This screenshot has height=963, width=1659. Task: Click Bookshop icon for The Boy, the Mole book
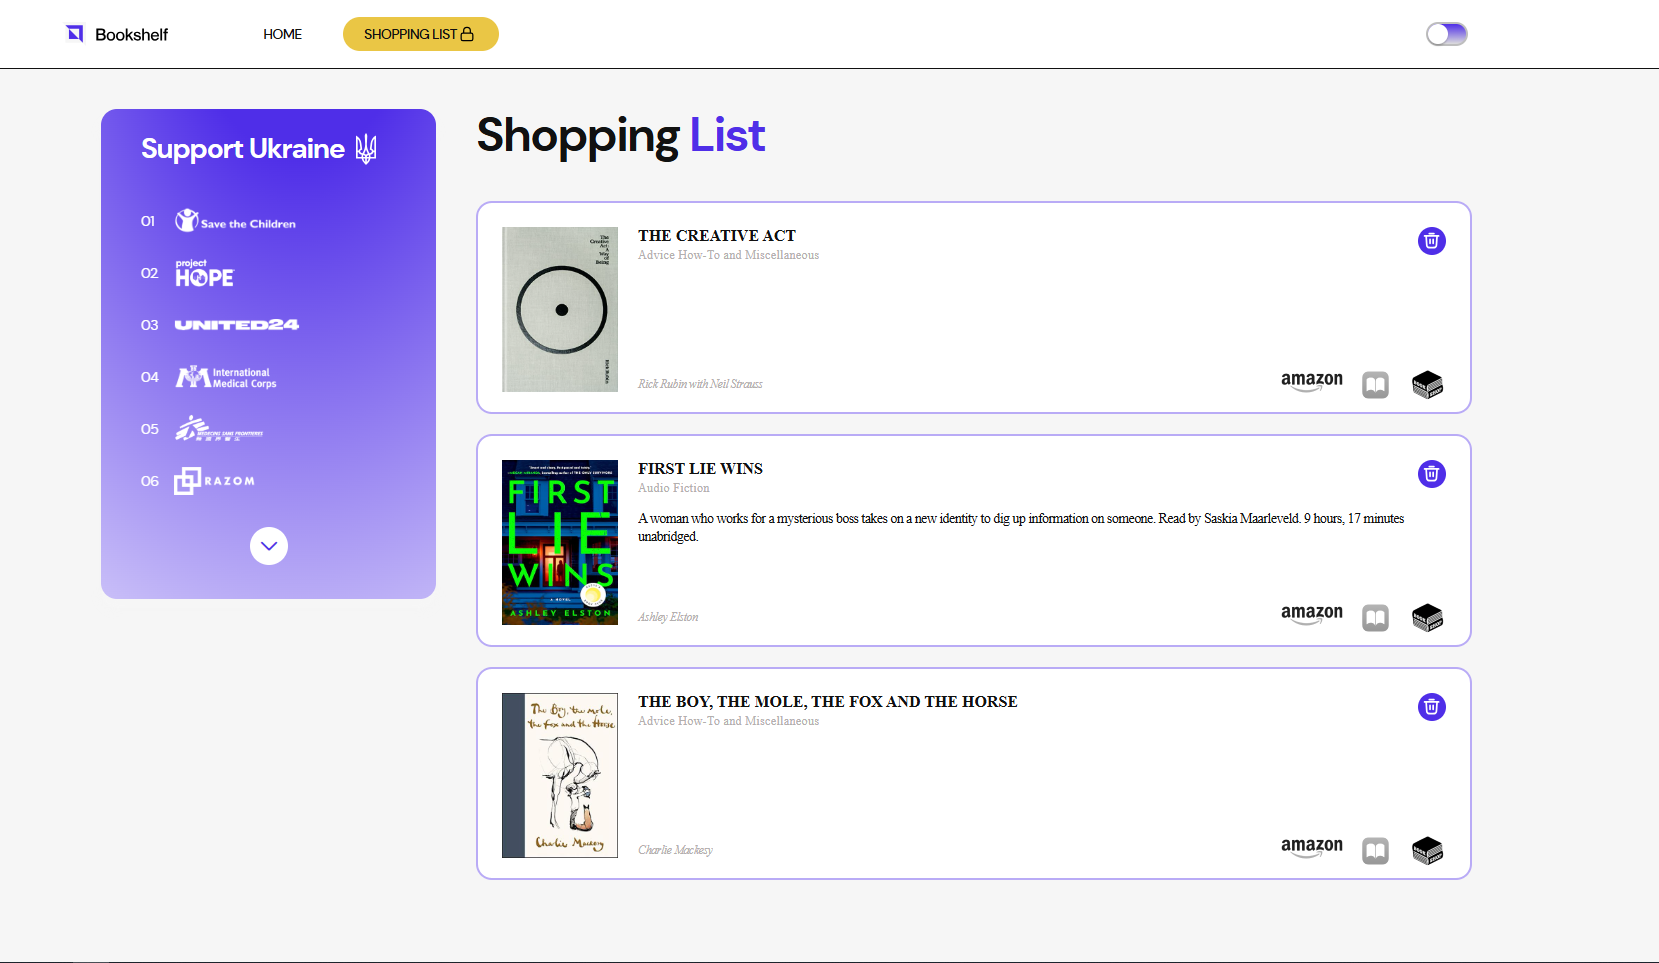click(1427, 851)
